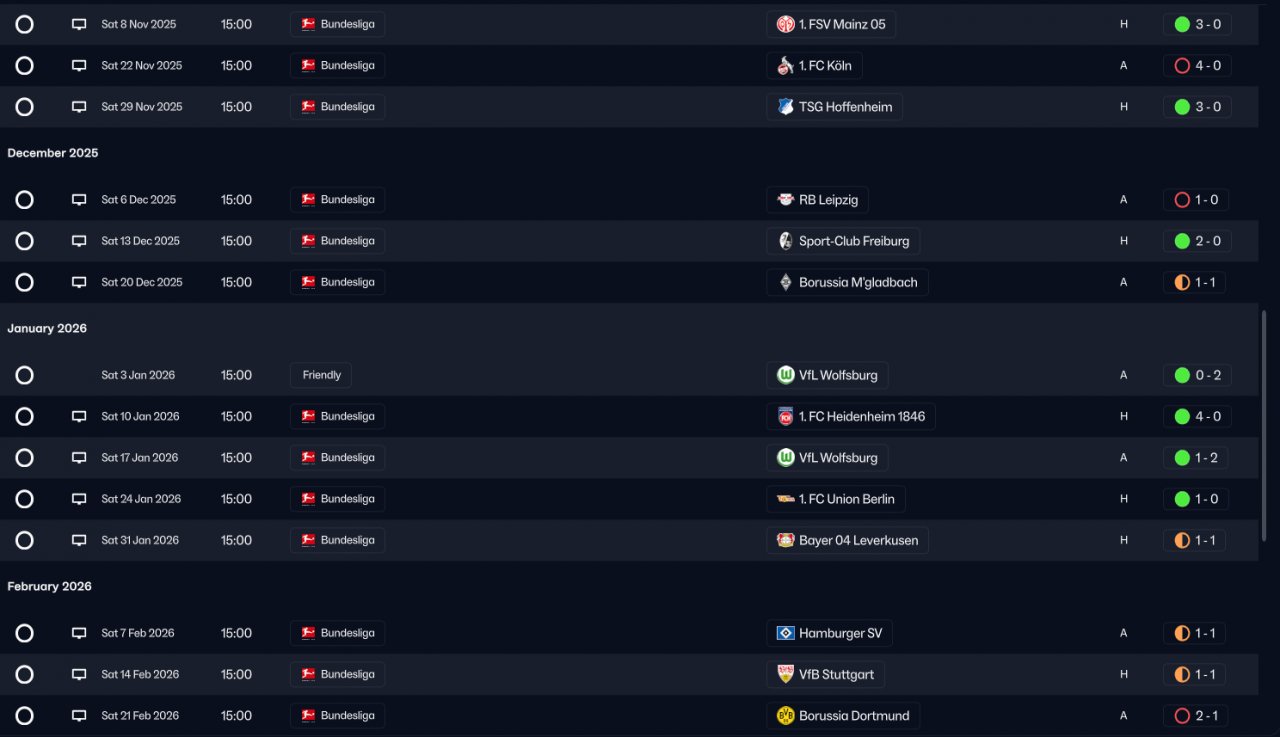Select the radio circle for the 8 Nov 2025 match
Screen dimensions: 1280x737
(25, 25)
